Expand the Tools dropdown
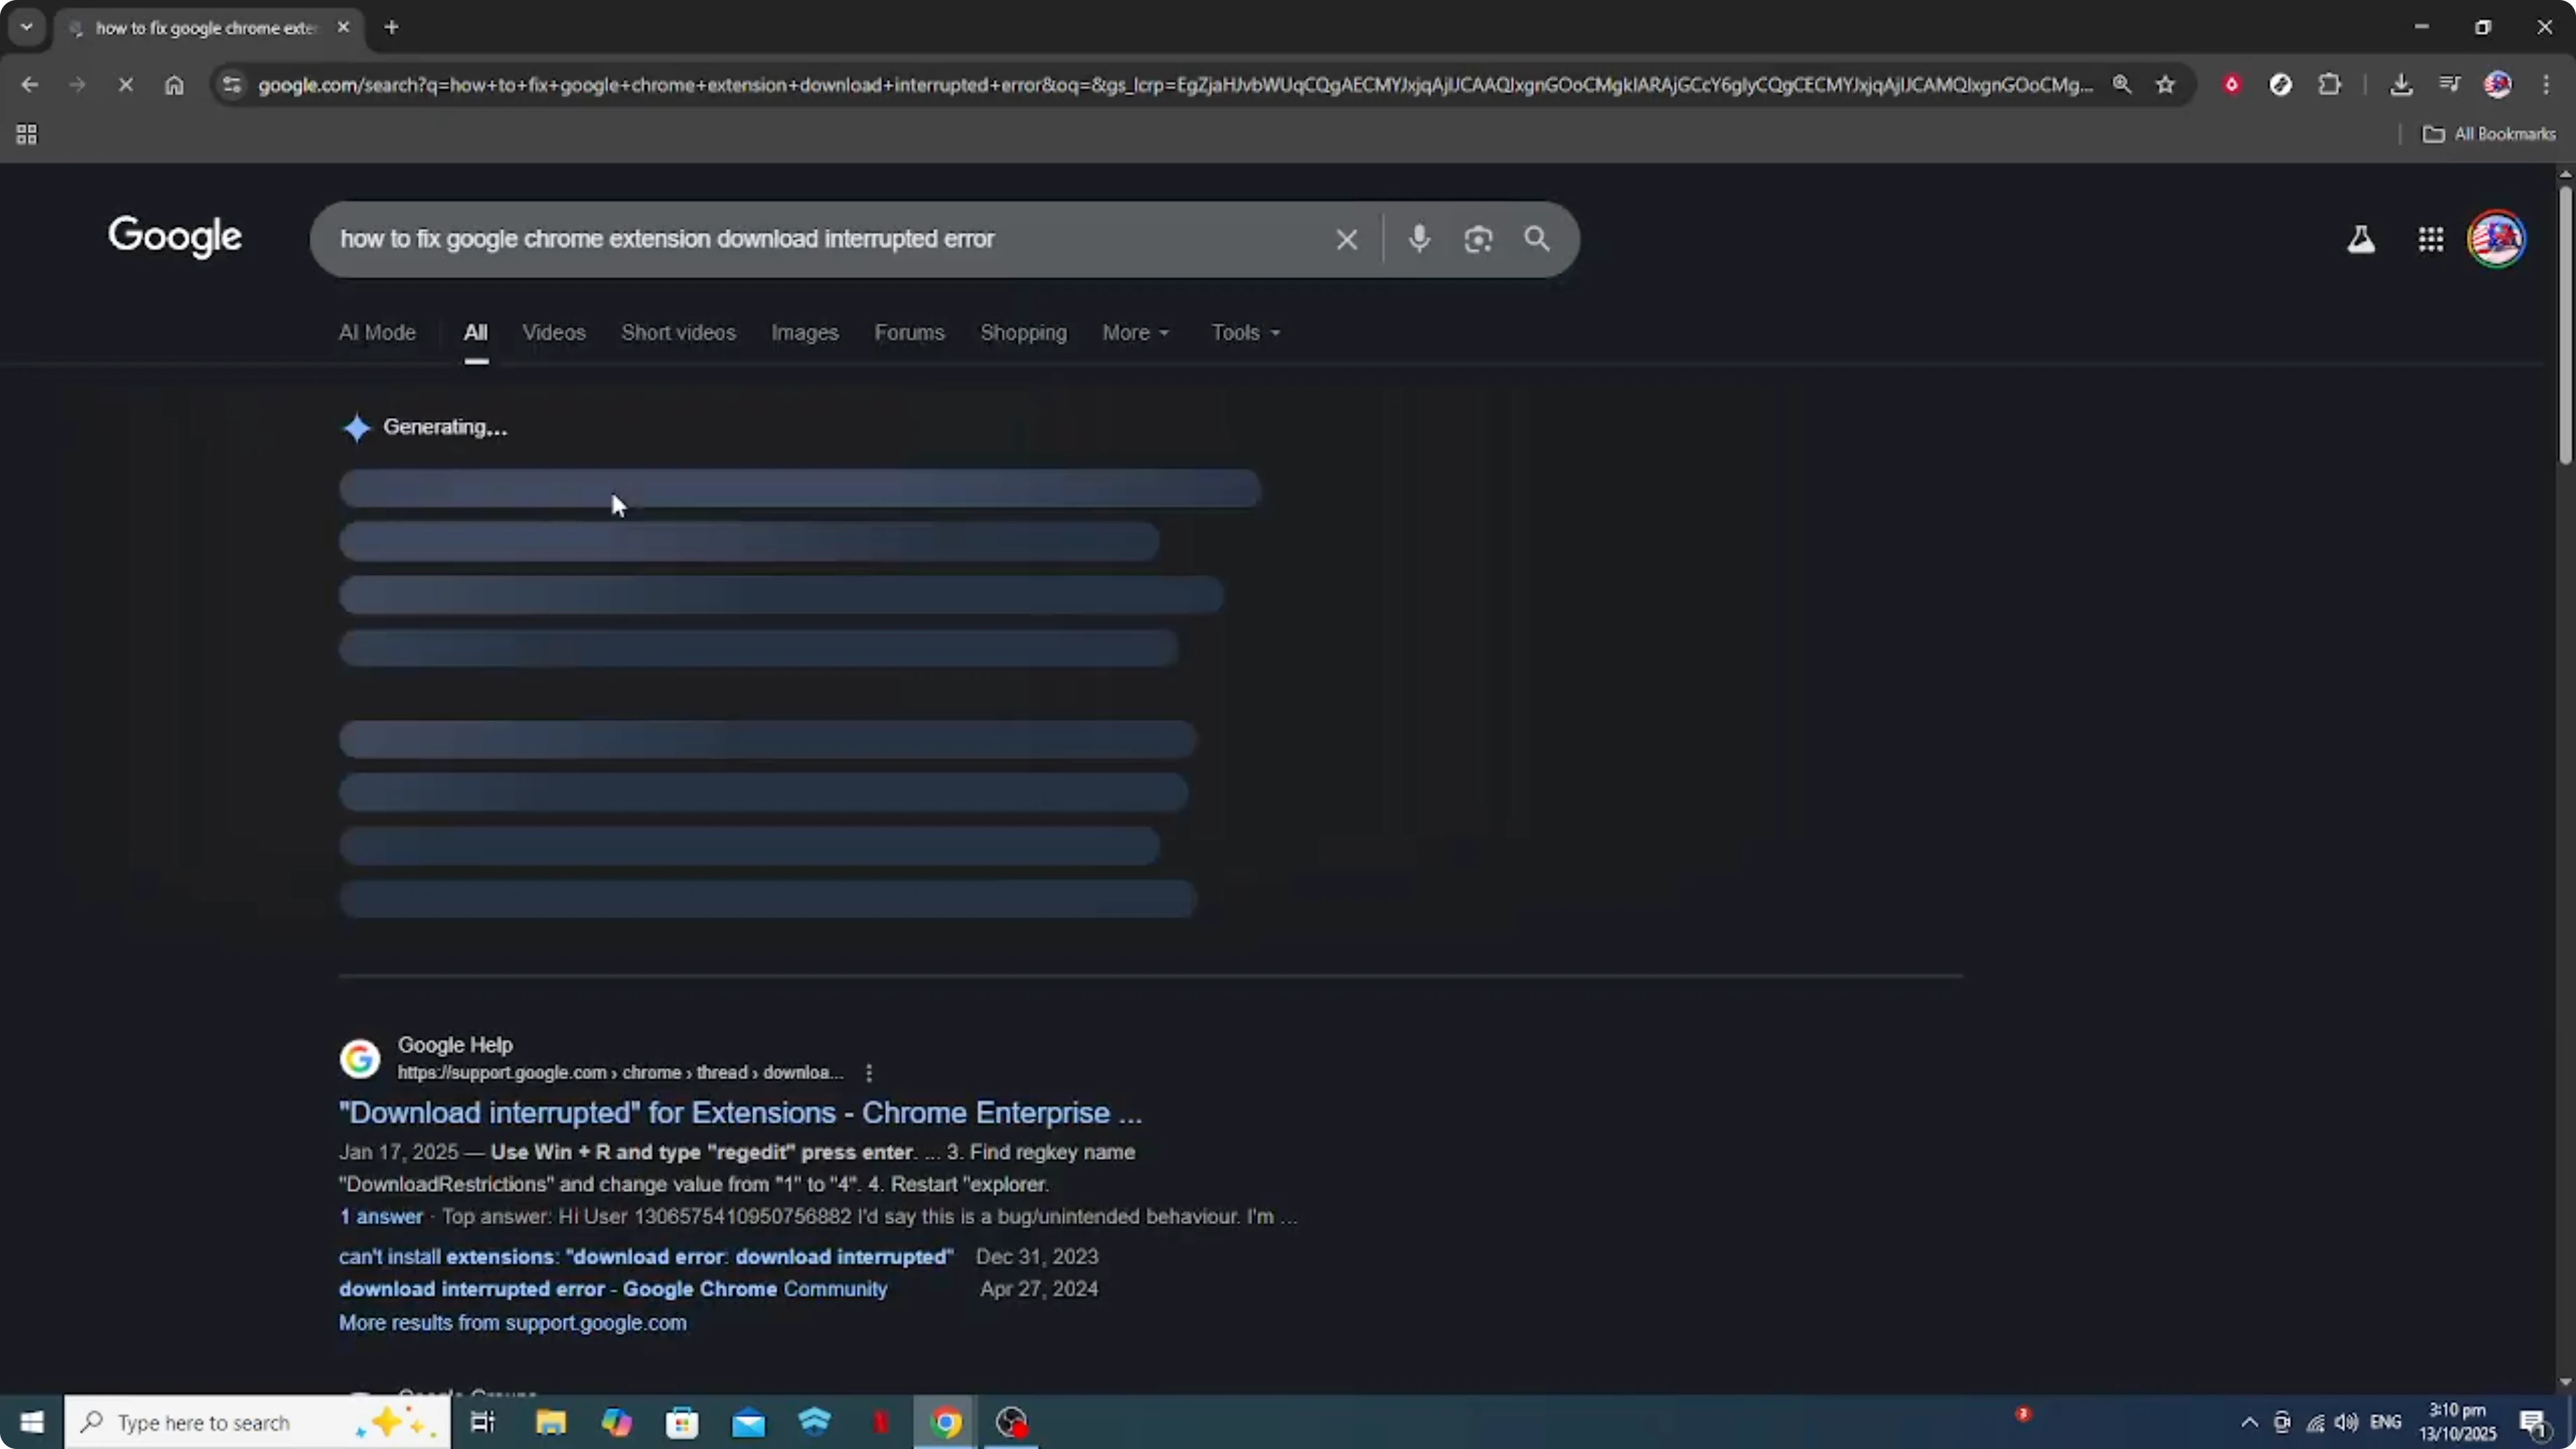The width and height of the screenshot is (2576, 1449). tap(1243, 332)
